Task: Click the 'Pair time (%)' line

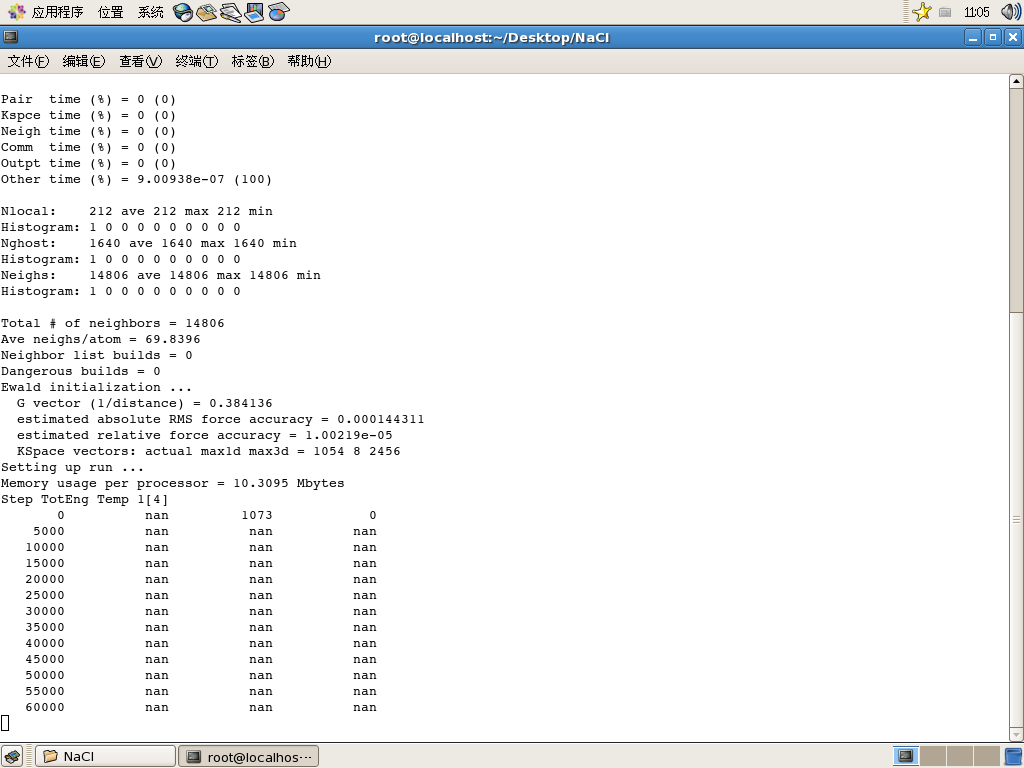Action: coord(88,99)
